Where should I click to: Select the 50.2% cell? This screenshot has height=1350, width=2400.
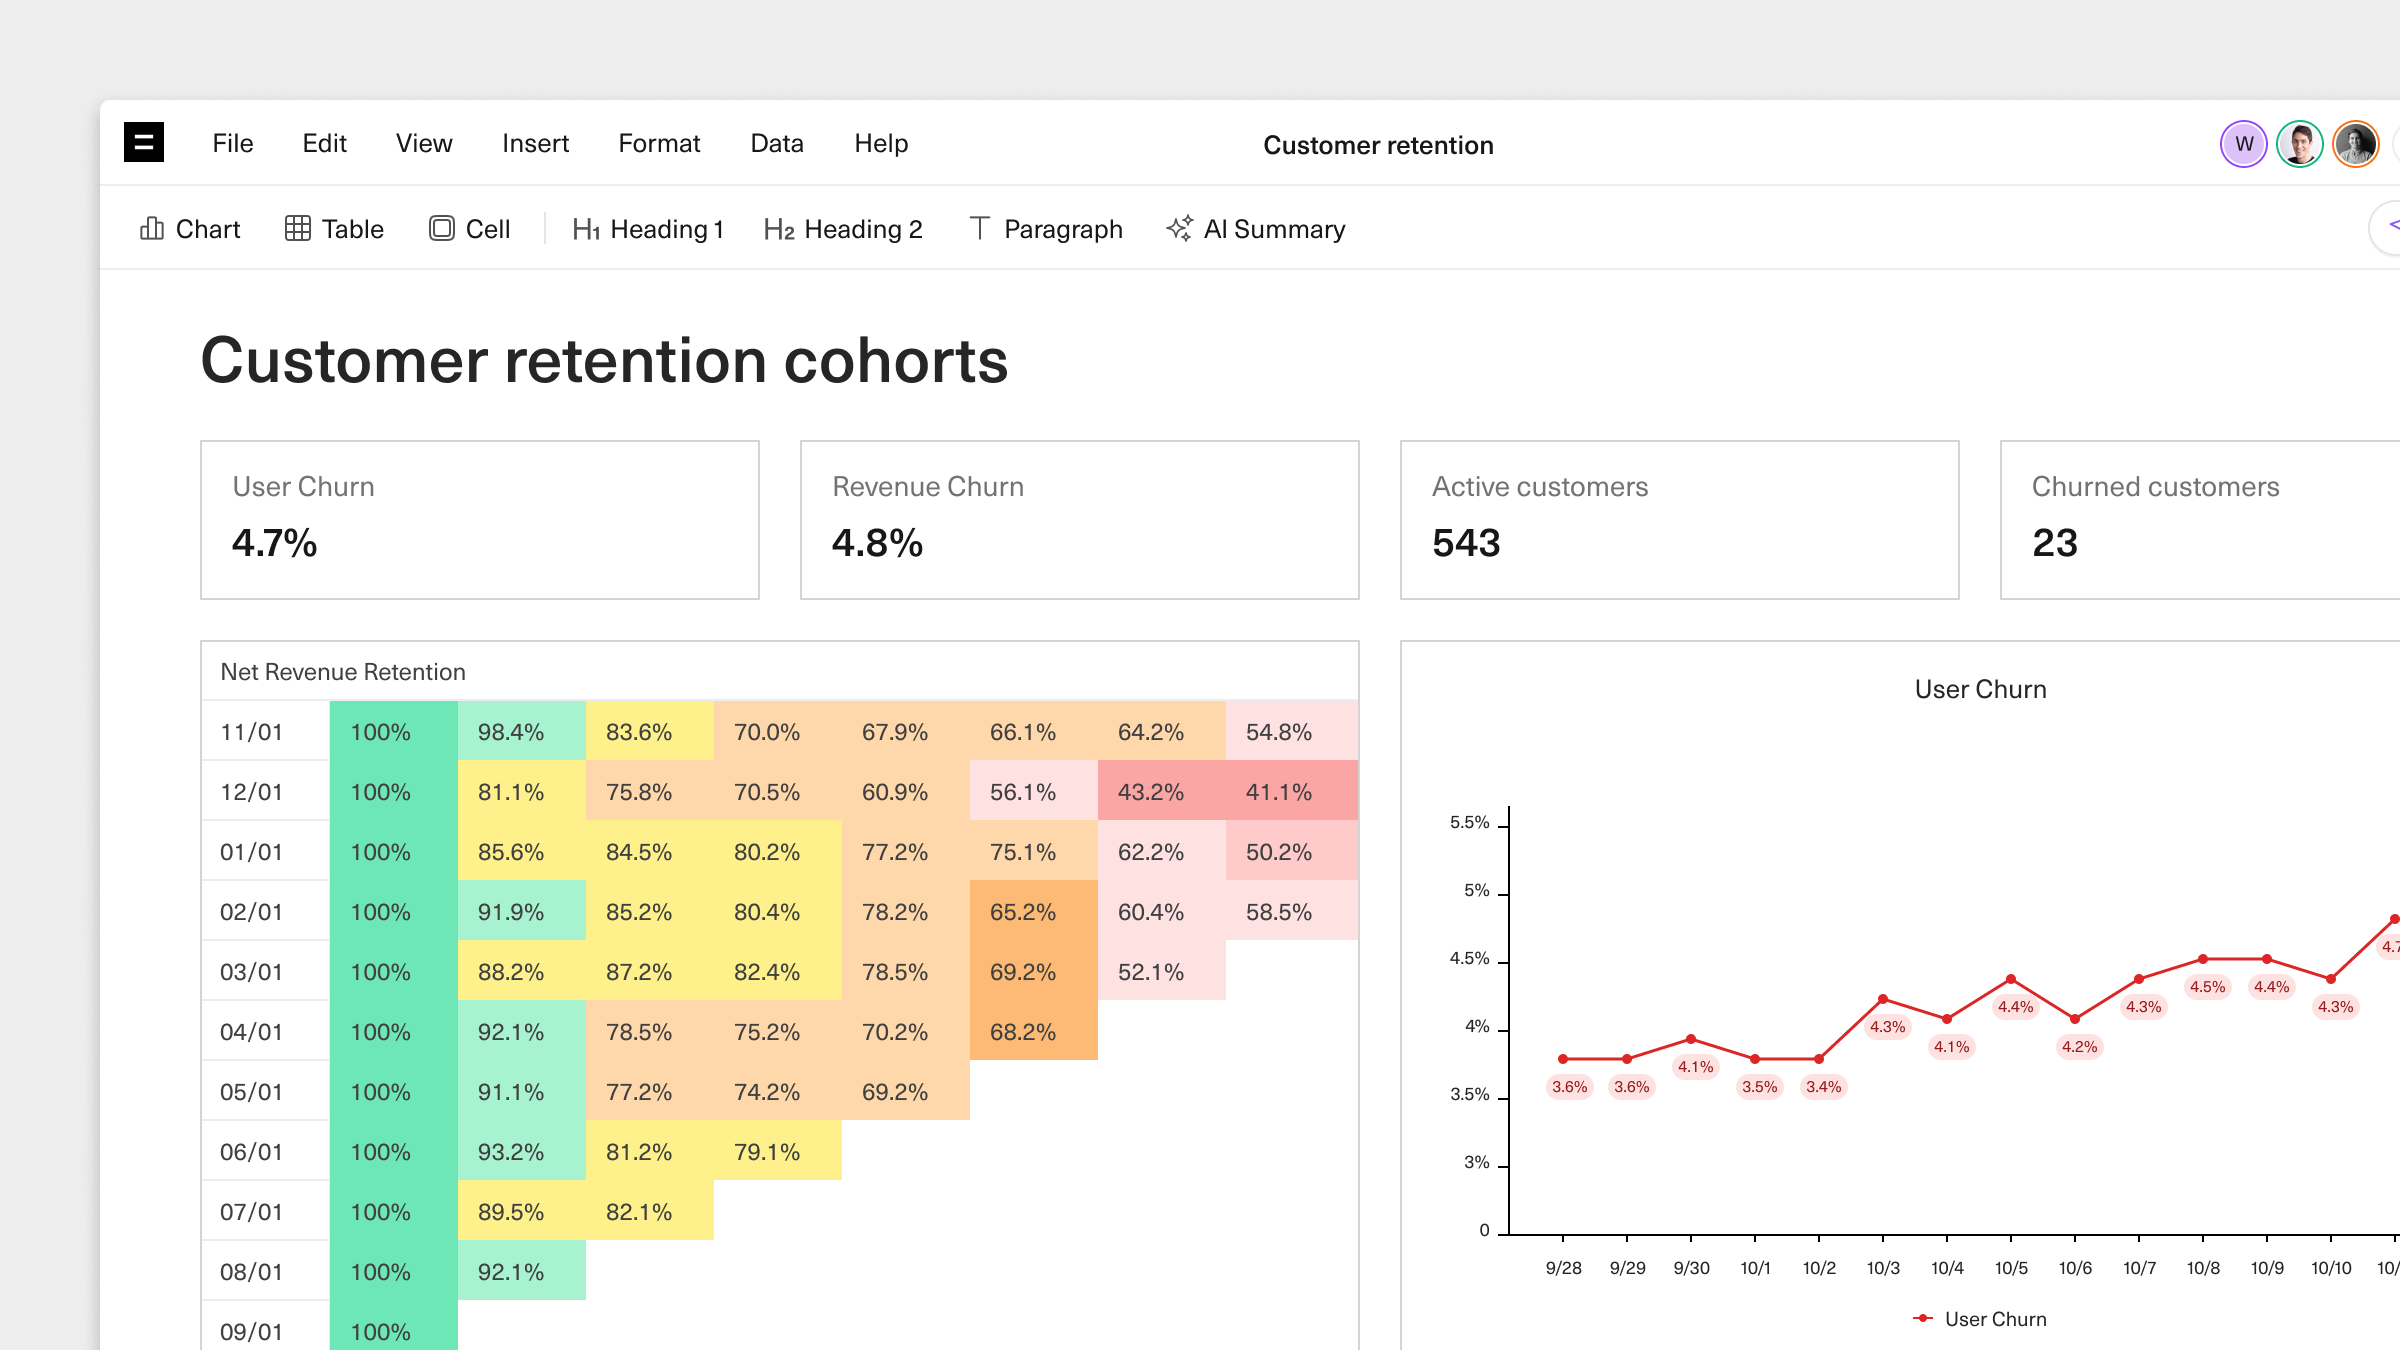point(1291,851)
